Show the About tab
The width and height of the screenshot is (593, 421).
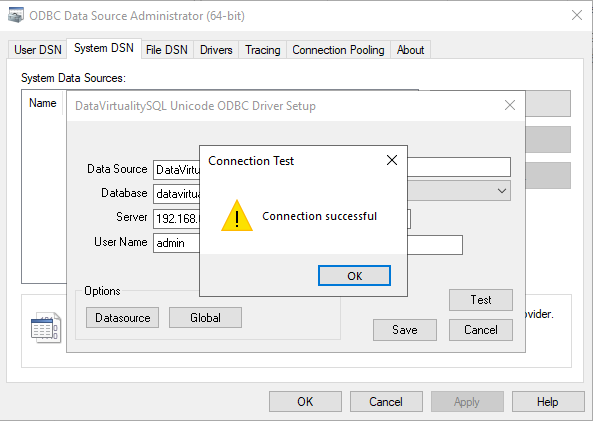click(x=410, y=50)
